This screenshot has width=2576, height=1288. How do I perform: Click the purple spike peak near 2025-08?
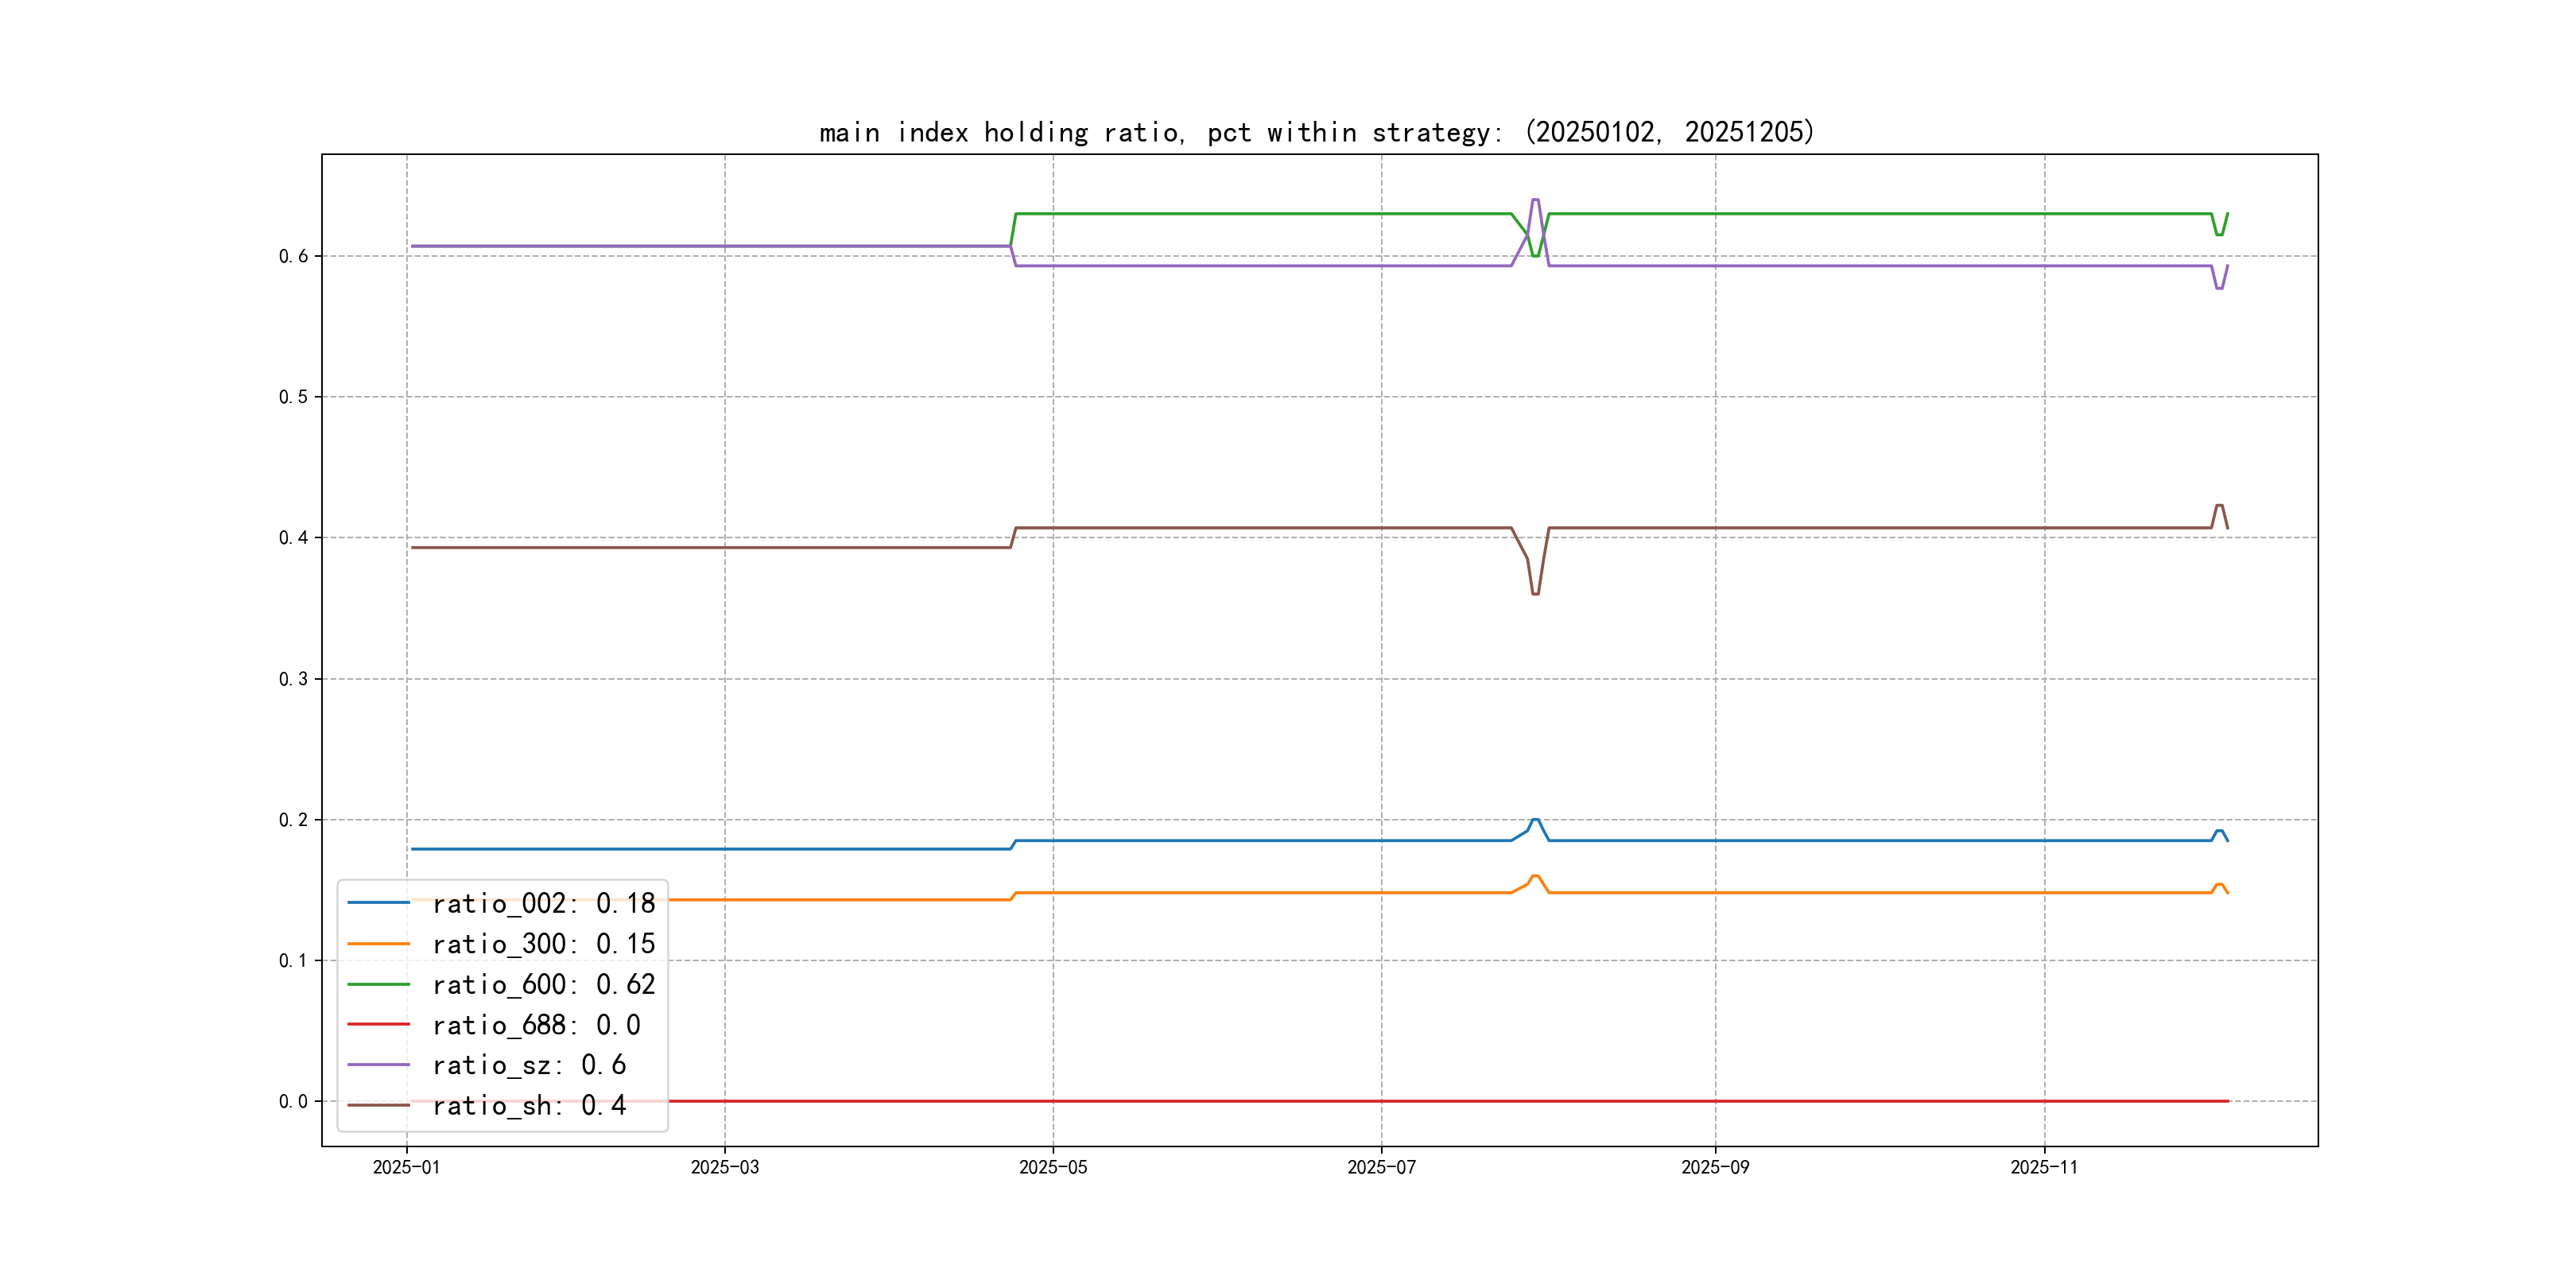[1535, 200]
